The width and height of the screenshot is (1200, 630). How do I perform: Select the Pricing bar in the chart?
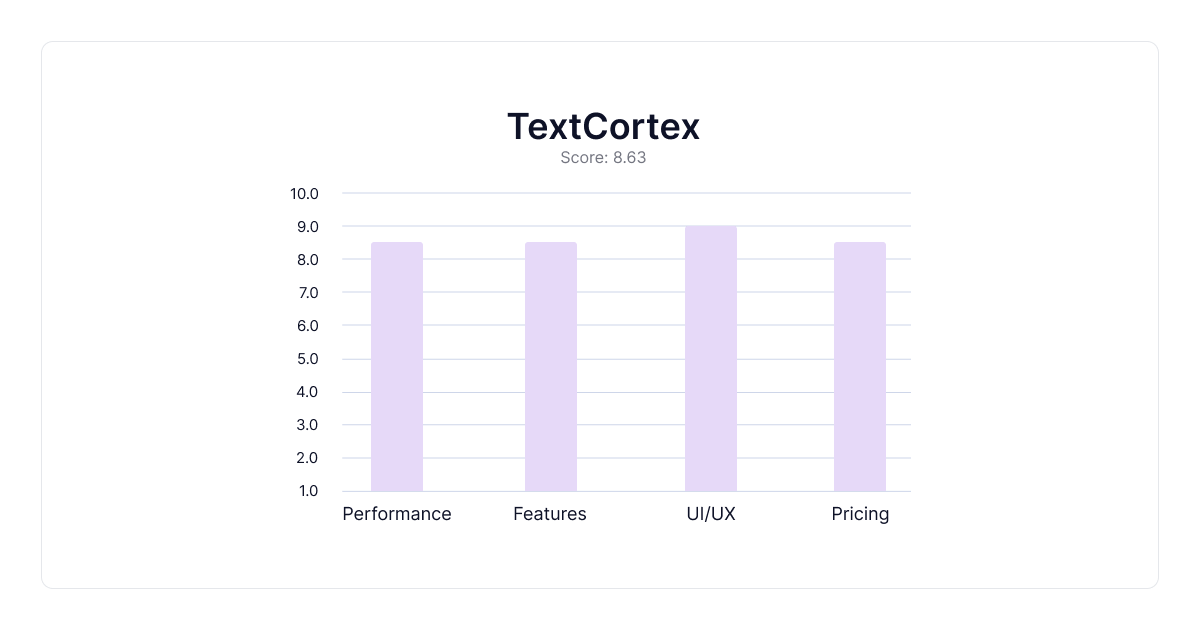click(860, 366)
